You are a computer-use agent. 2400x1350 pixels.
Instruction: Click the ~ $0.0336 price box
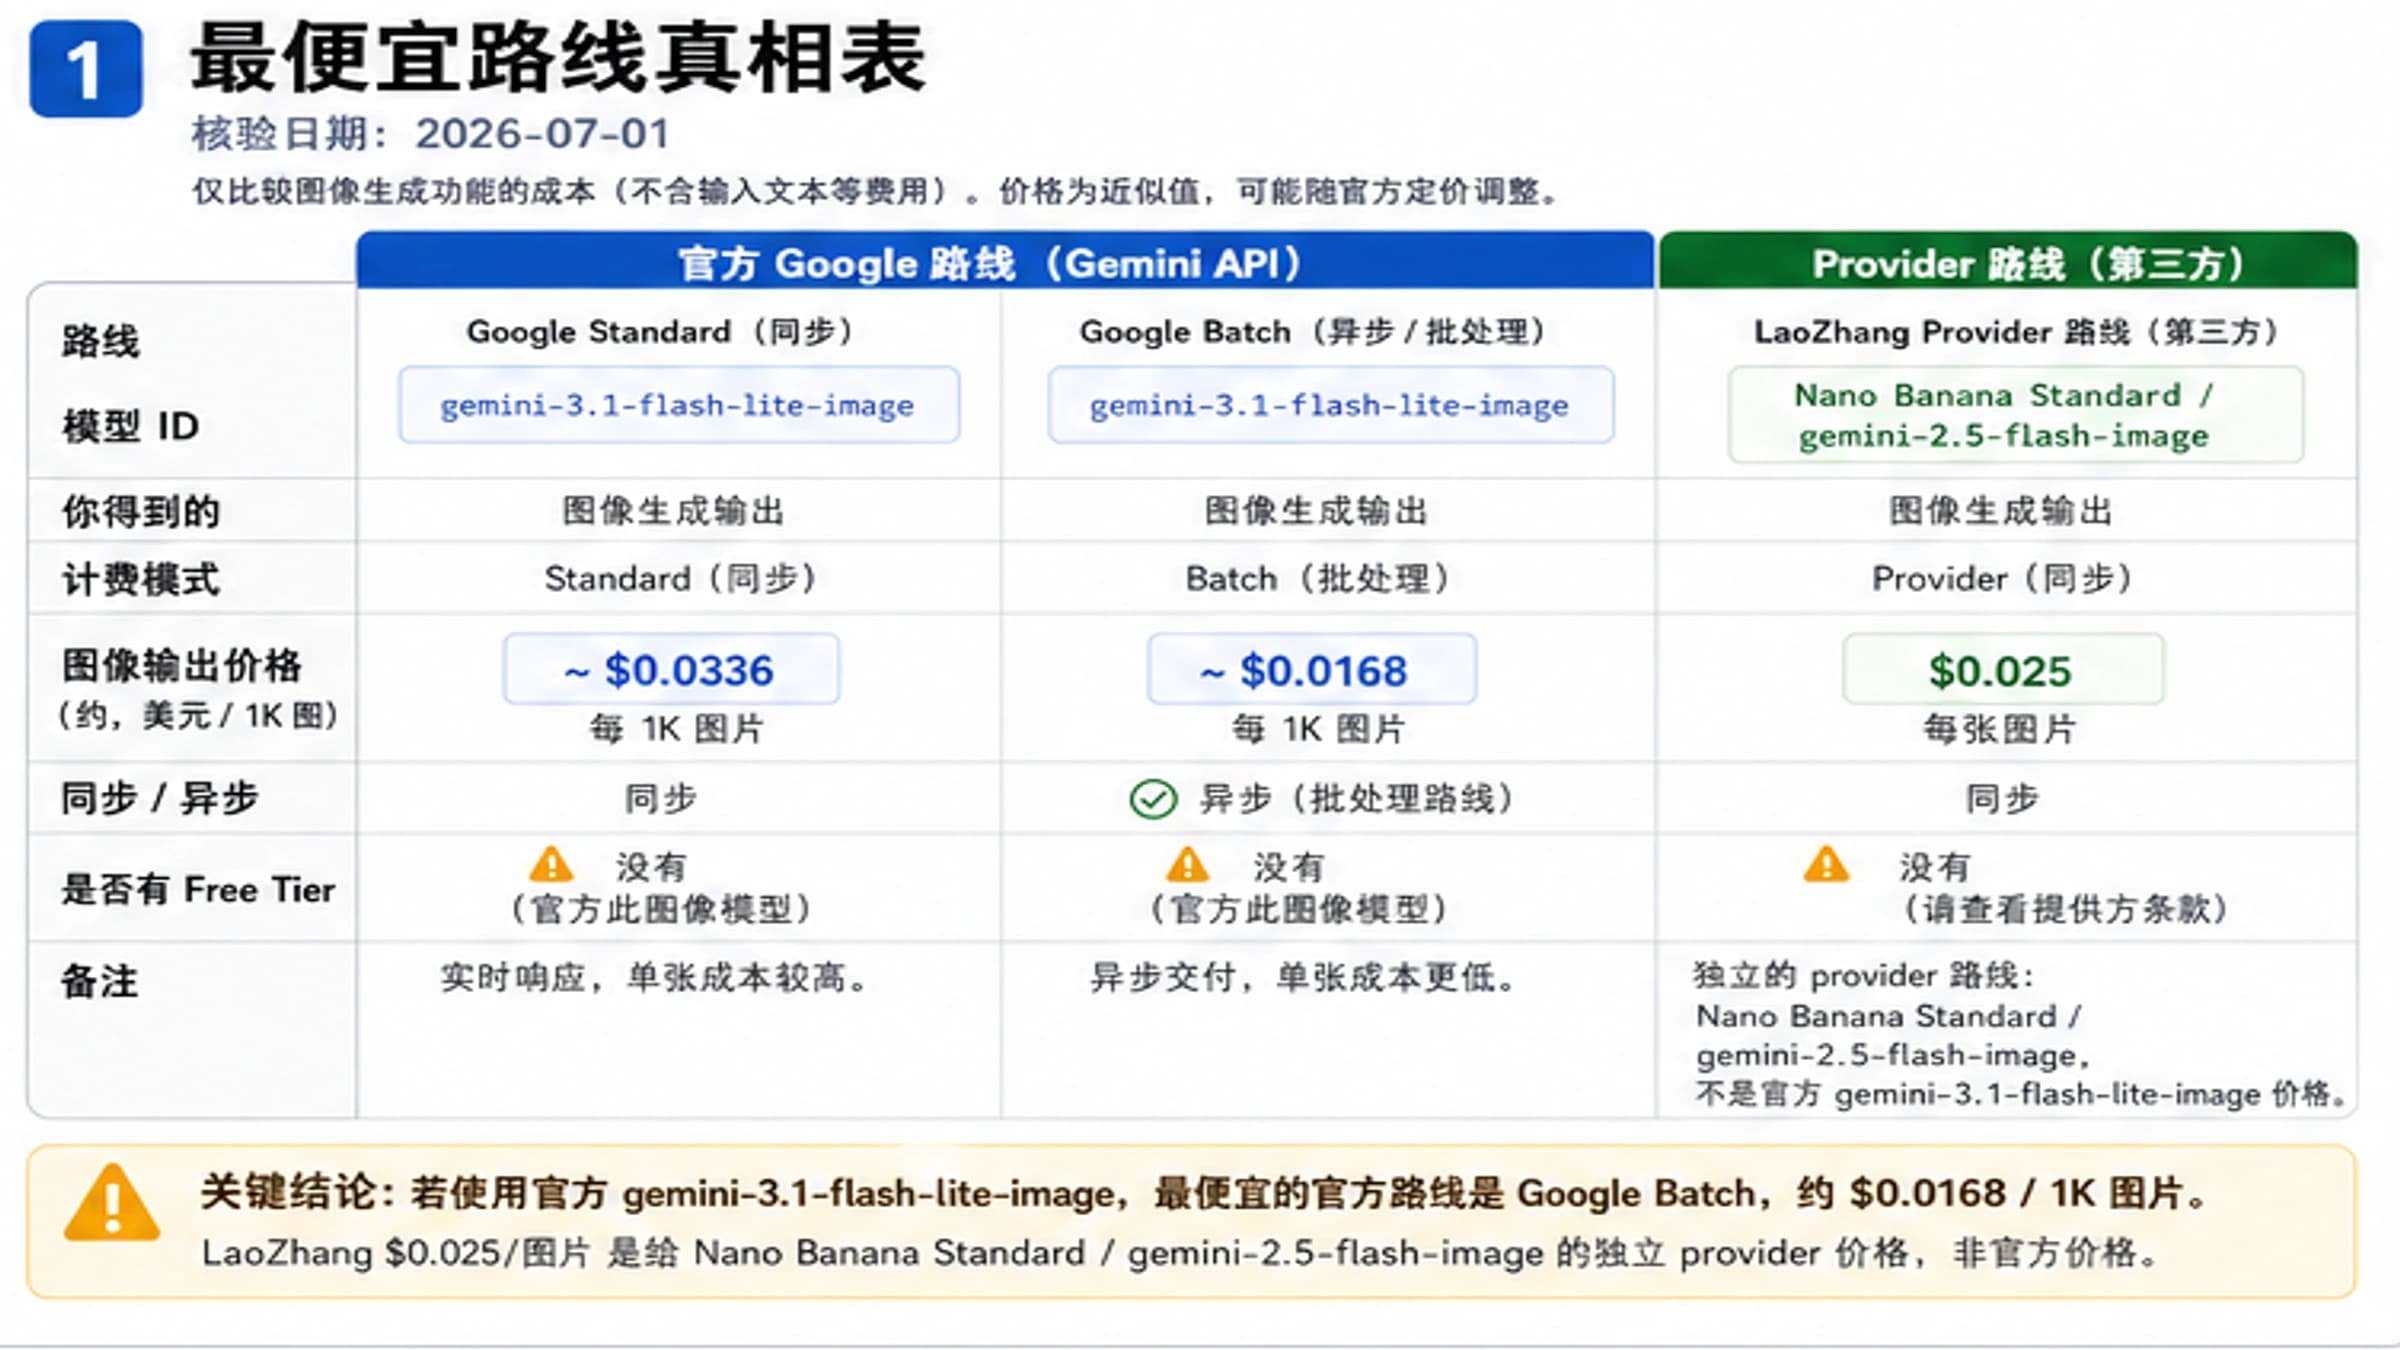pyautogui.click(x=671, y=669)
